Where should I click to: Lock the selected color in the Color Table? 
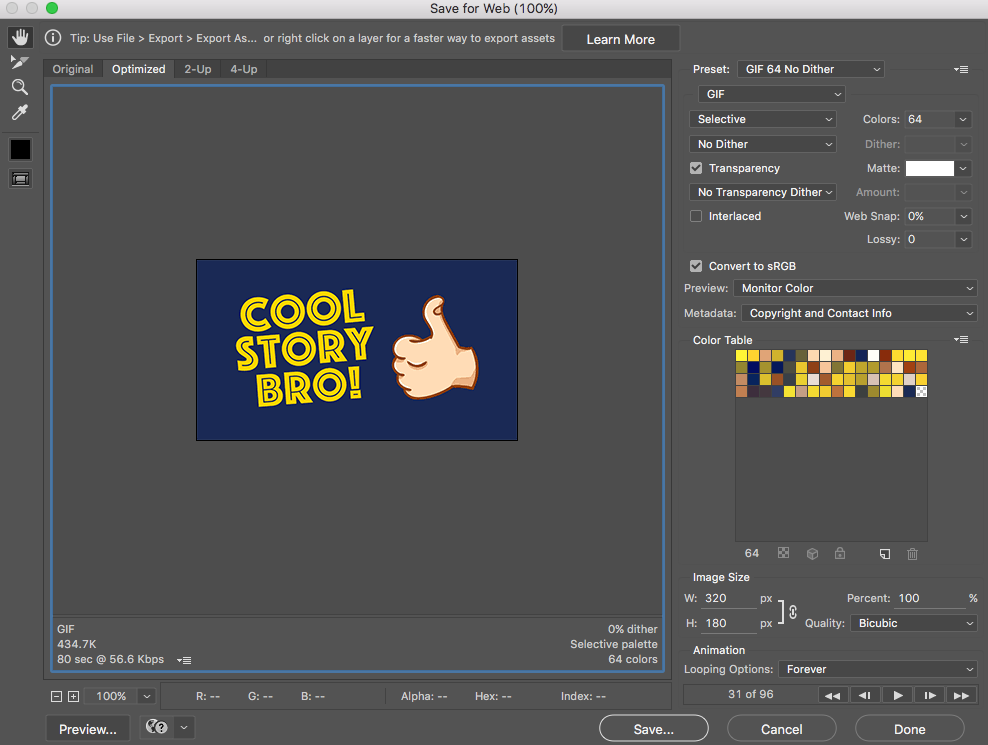(838, 553)
